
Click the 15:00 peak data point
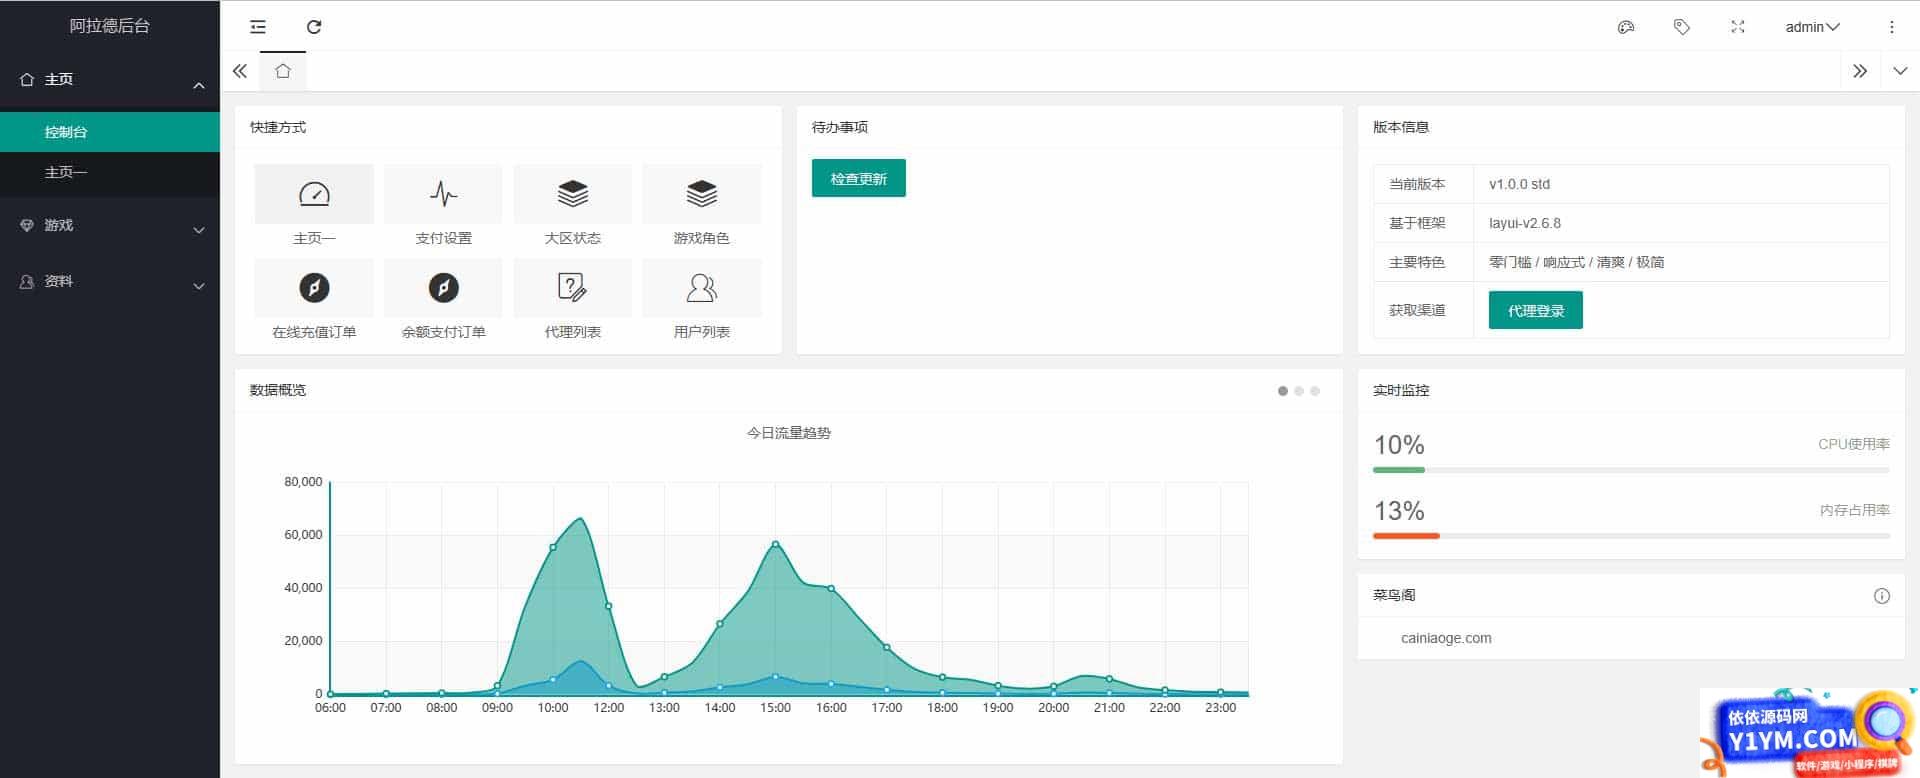click(775, 544)
